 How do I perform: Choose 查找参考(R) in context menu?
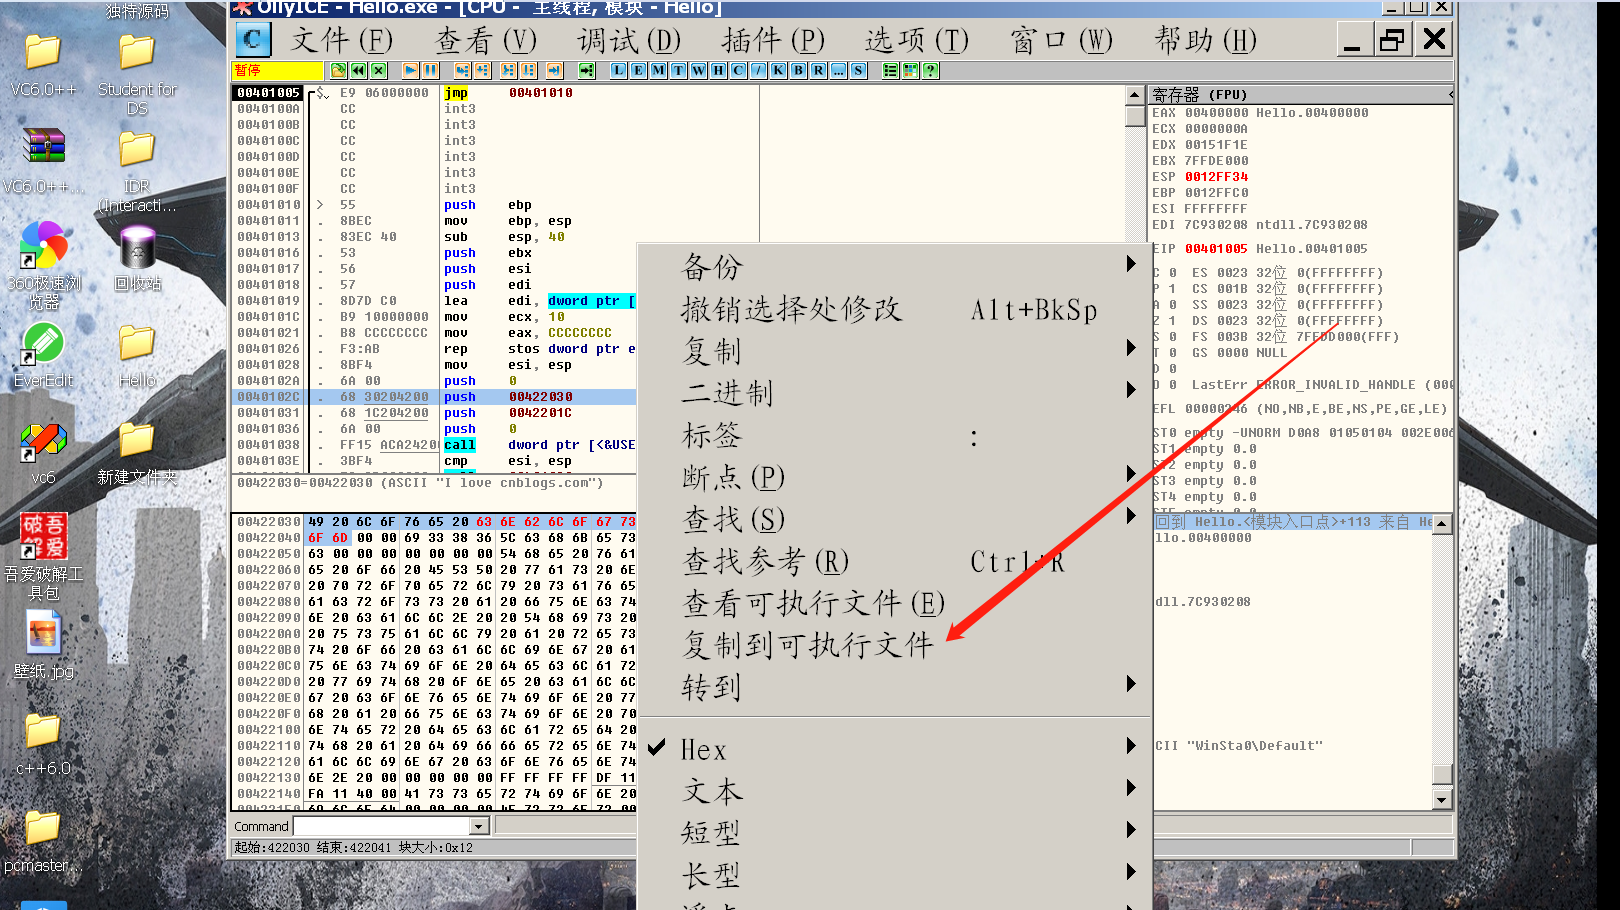point(893,560)
